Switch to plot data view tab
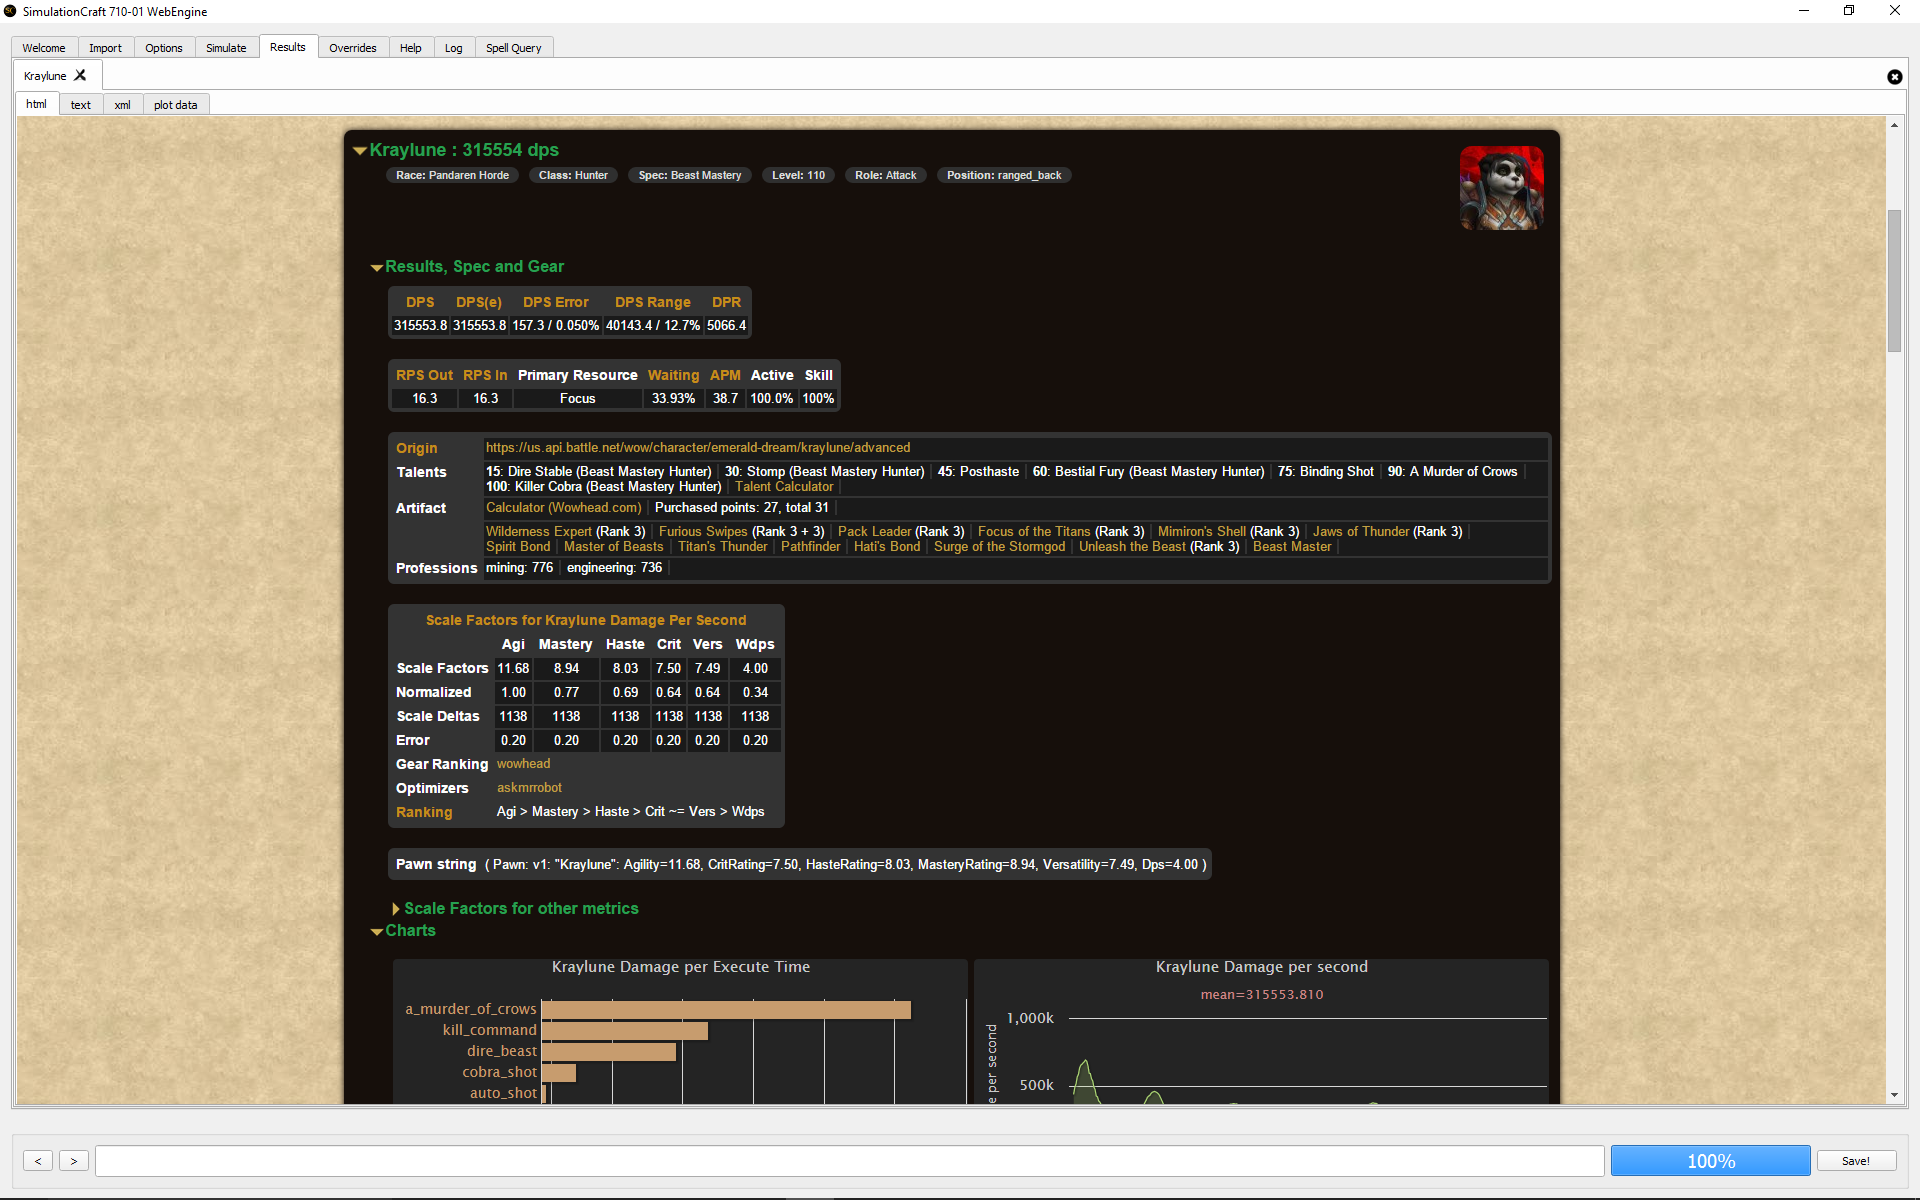 tap(175, 105)
